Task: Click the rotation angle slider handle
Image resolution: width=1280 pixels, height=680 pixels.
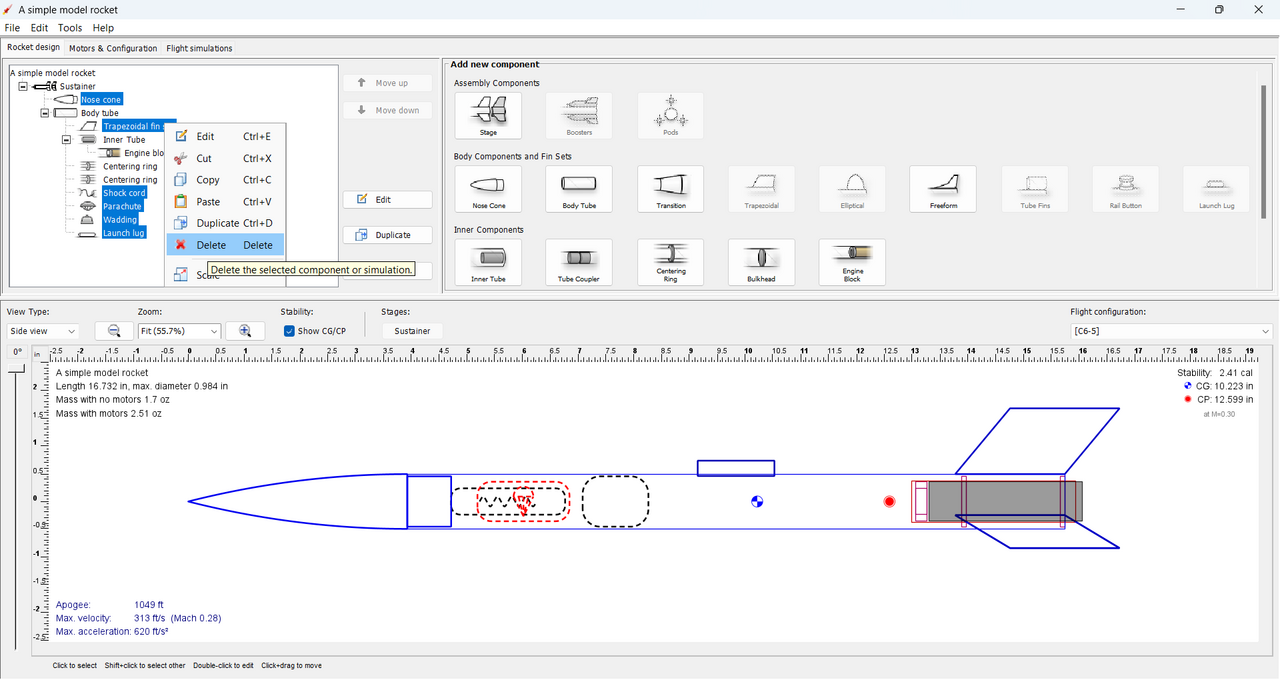Action: [17, 370]
